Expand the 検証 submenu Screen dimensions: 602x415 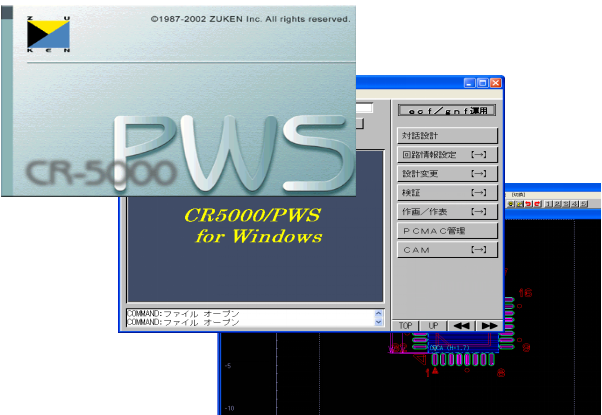pos(447,192)
